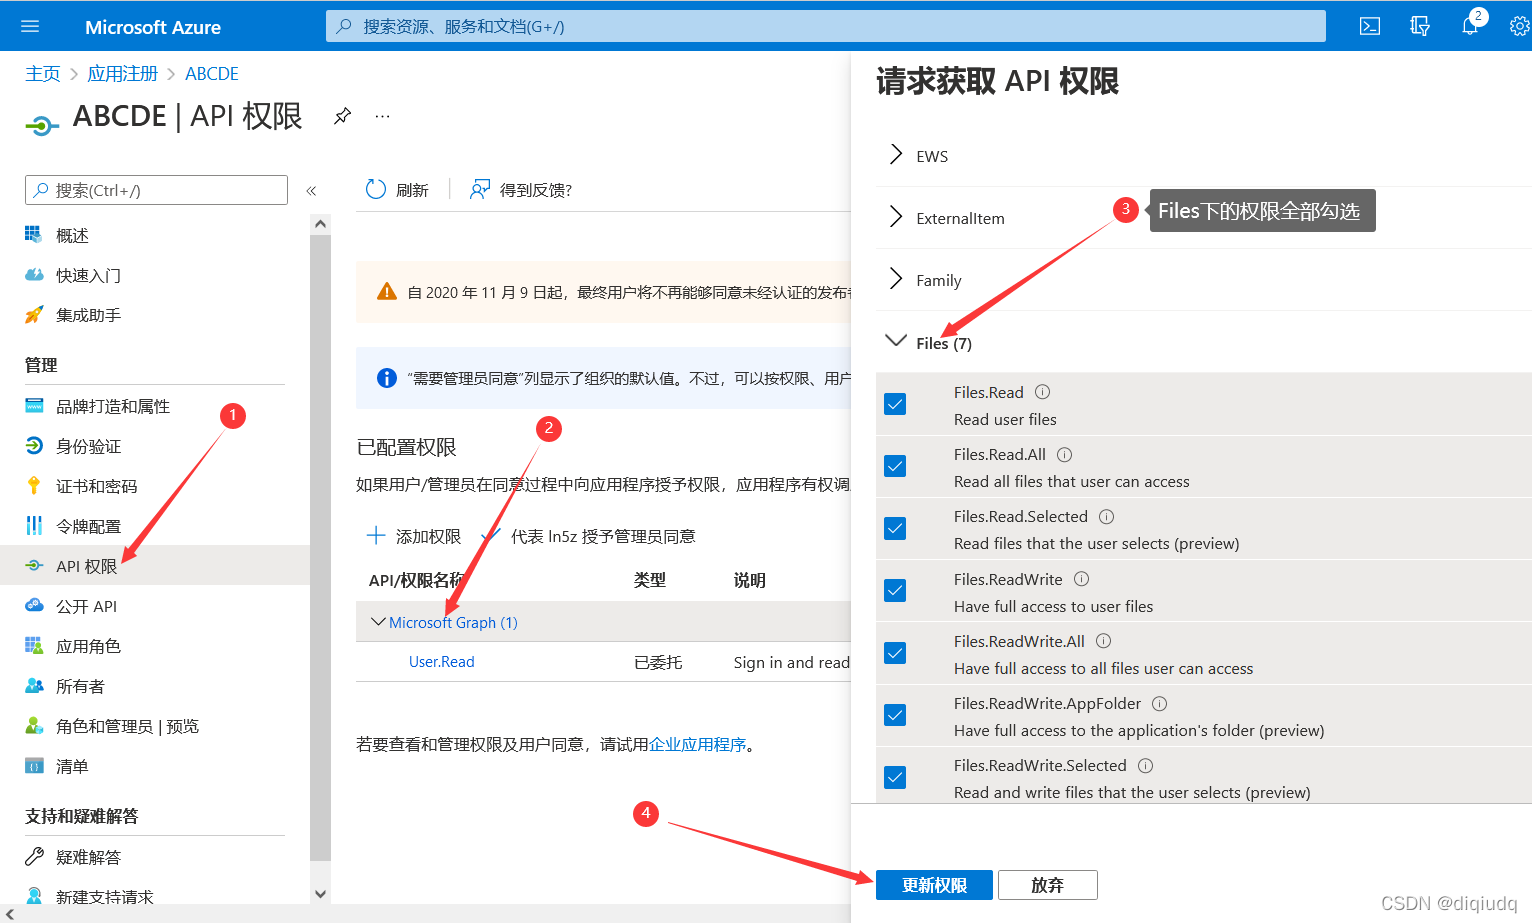
Task: Click the overview grid icon in sidebar
Action: [34, 234]
